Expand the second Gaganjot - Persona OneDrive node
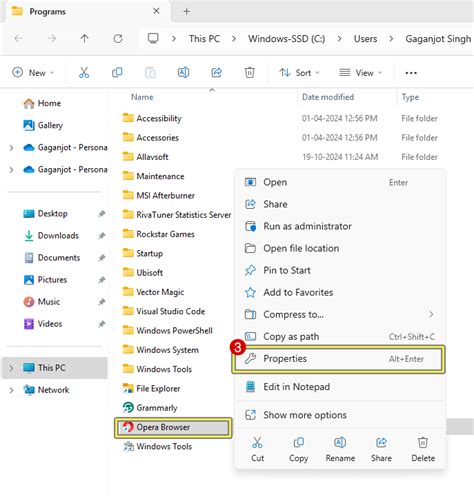 pyautogui.click(x=11, y=170)
